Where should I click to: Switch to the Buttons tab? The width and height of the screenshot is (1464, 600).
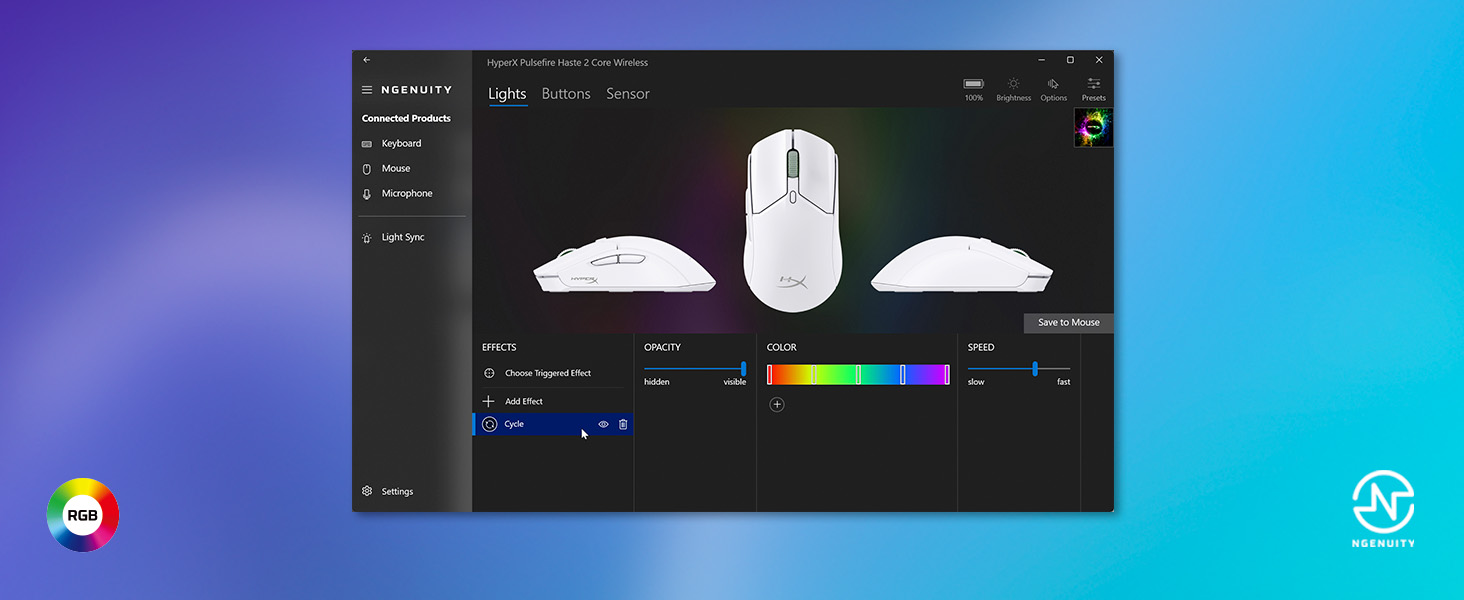(566, 93)
